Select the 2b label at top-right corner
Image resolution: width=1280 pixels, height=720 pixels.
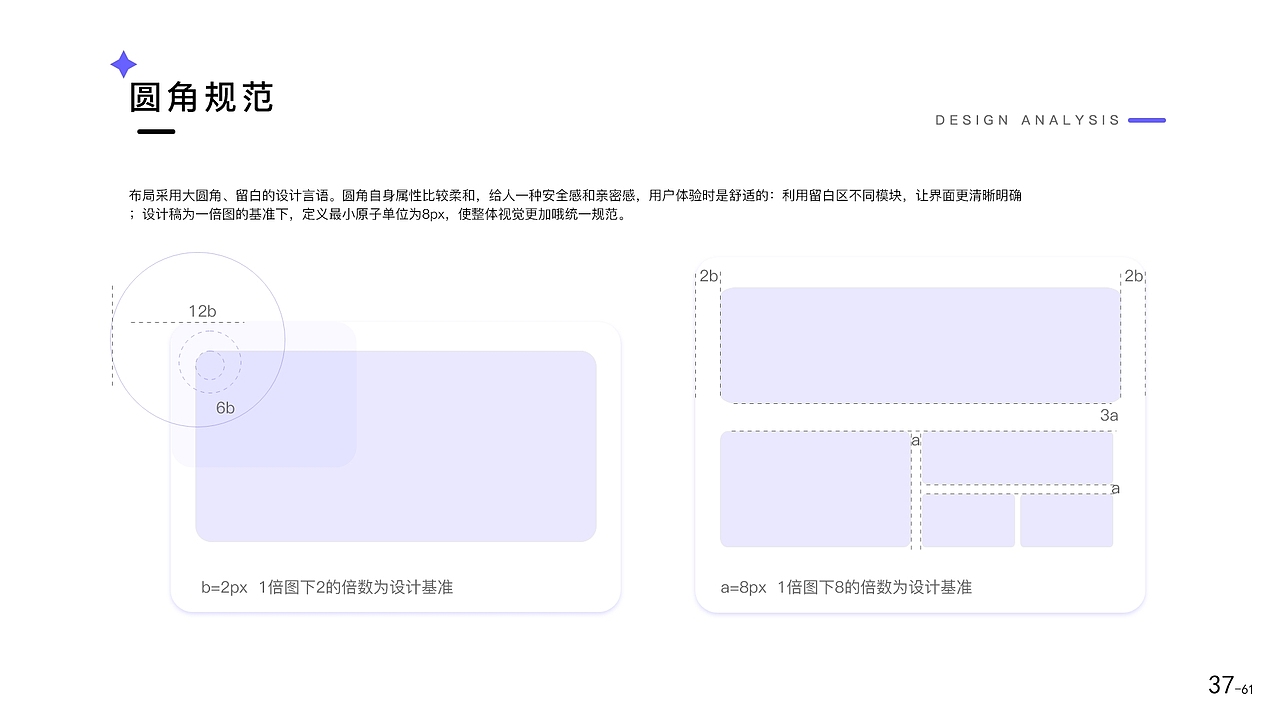click(x=1134, y=274)
